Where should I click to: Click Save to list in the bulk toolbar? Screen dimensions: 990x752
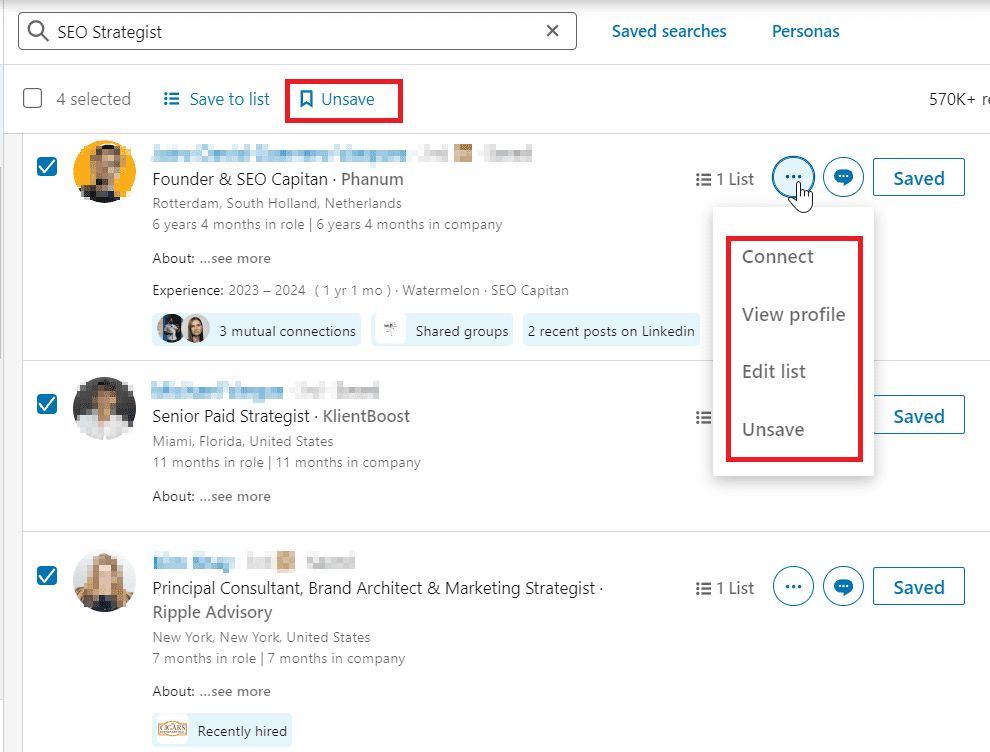click(x=217, y=99)
